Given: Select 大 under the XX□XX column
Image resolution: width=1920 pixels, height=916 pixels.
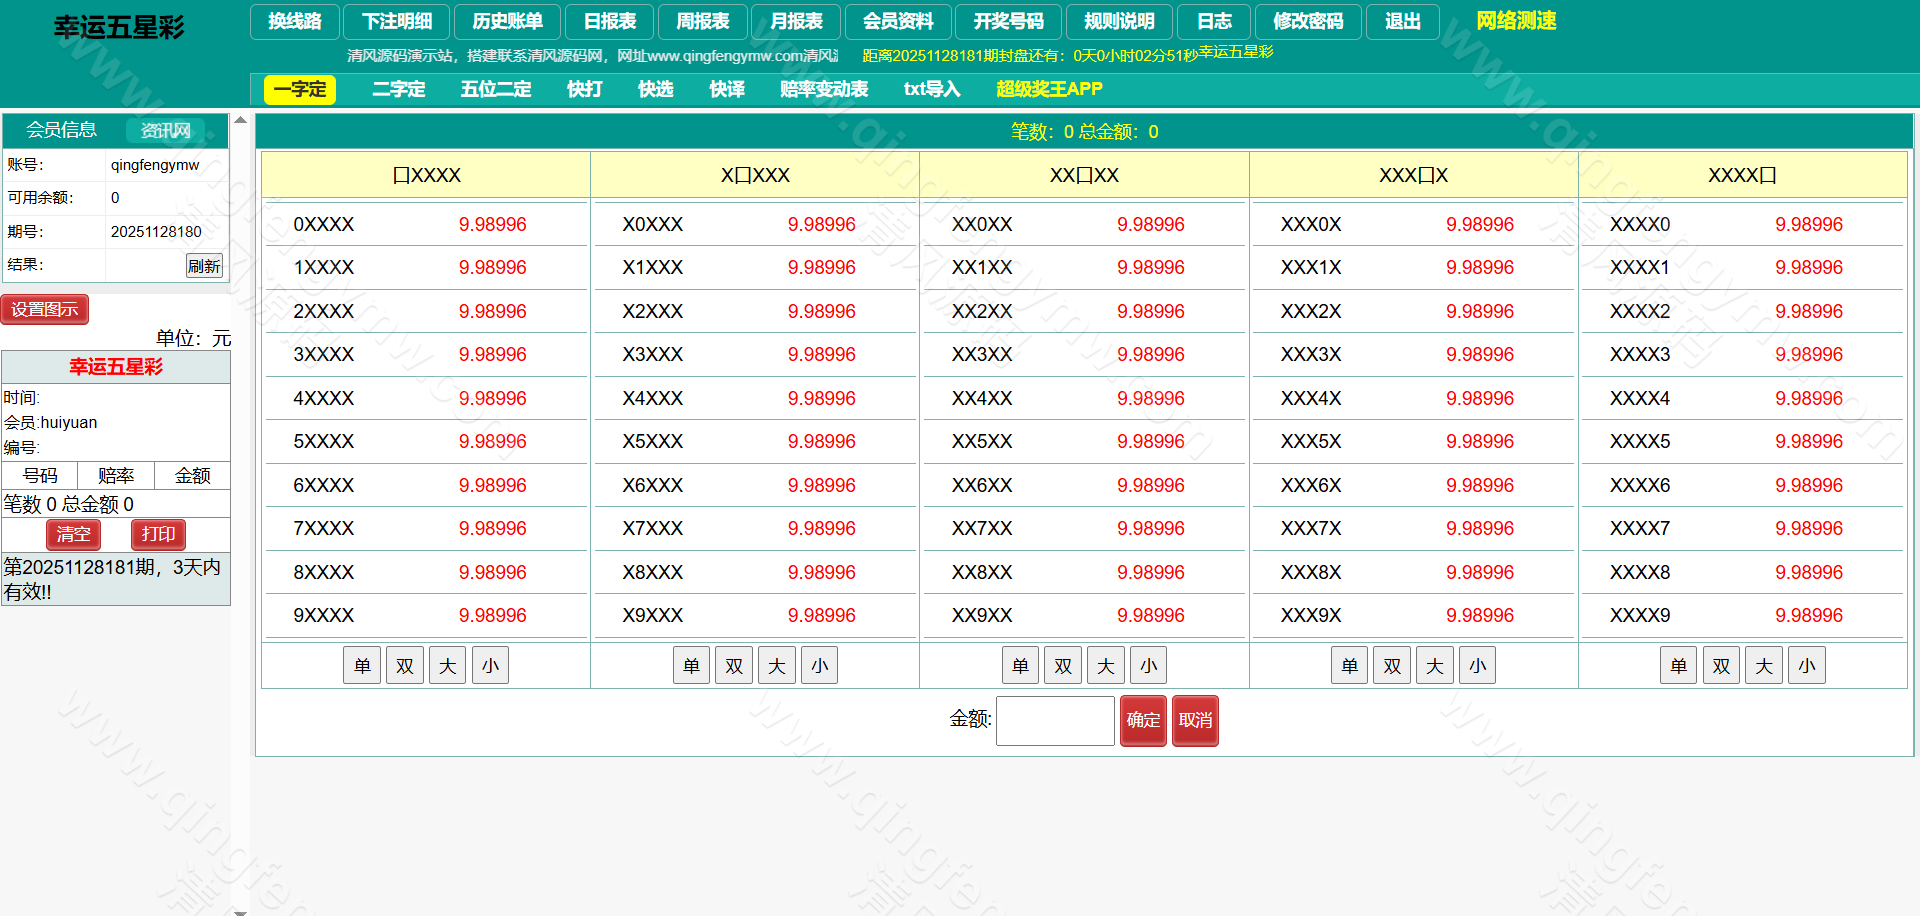Looking at the screenshot, I should point(1105,664).
